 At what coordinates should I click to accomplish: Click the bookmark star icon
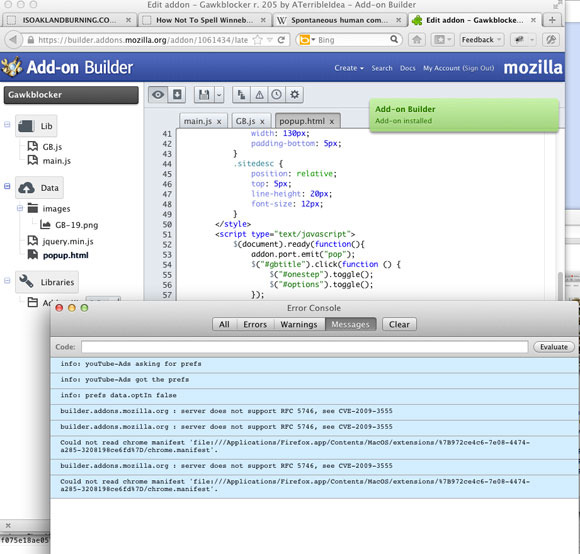click(257, 40)
